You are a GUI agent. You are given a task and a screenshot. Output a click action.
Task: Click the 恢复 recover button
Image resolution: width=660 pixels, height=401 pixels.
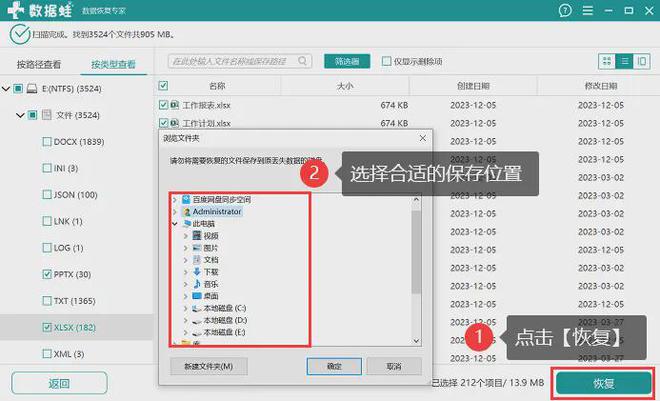point(603,383)
